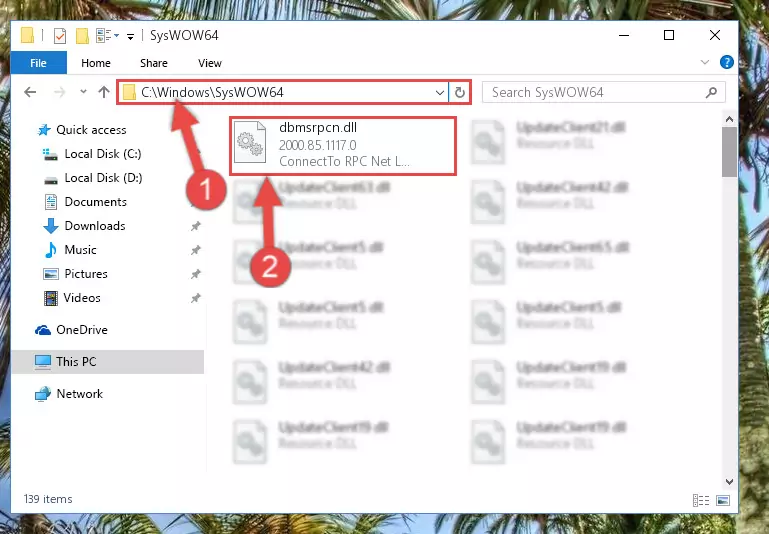Open the File menu

[x=38, y=63]
